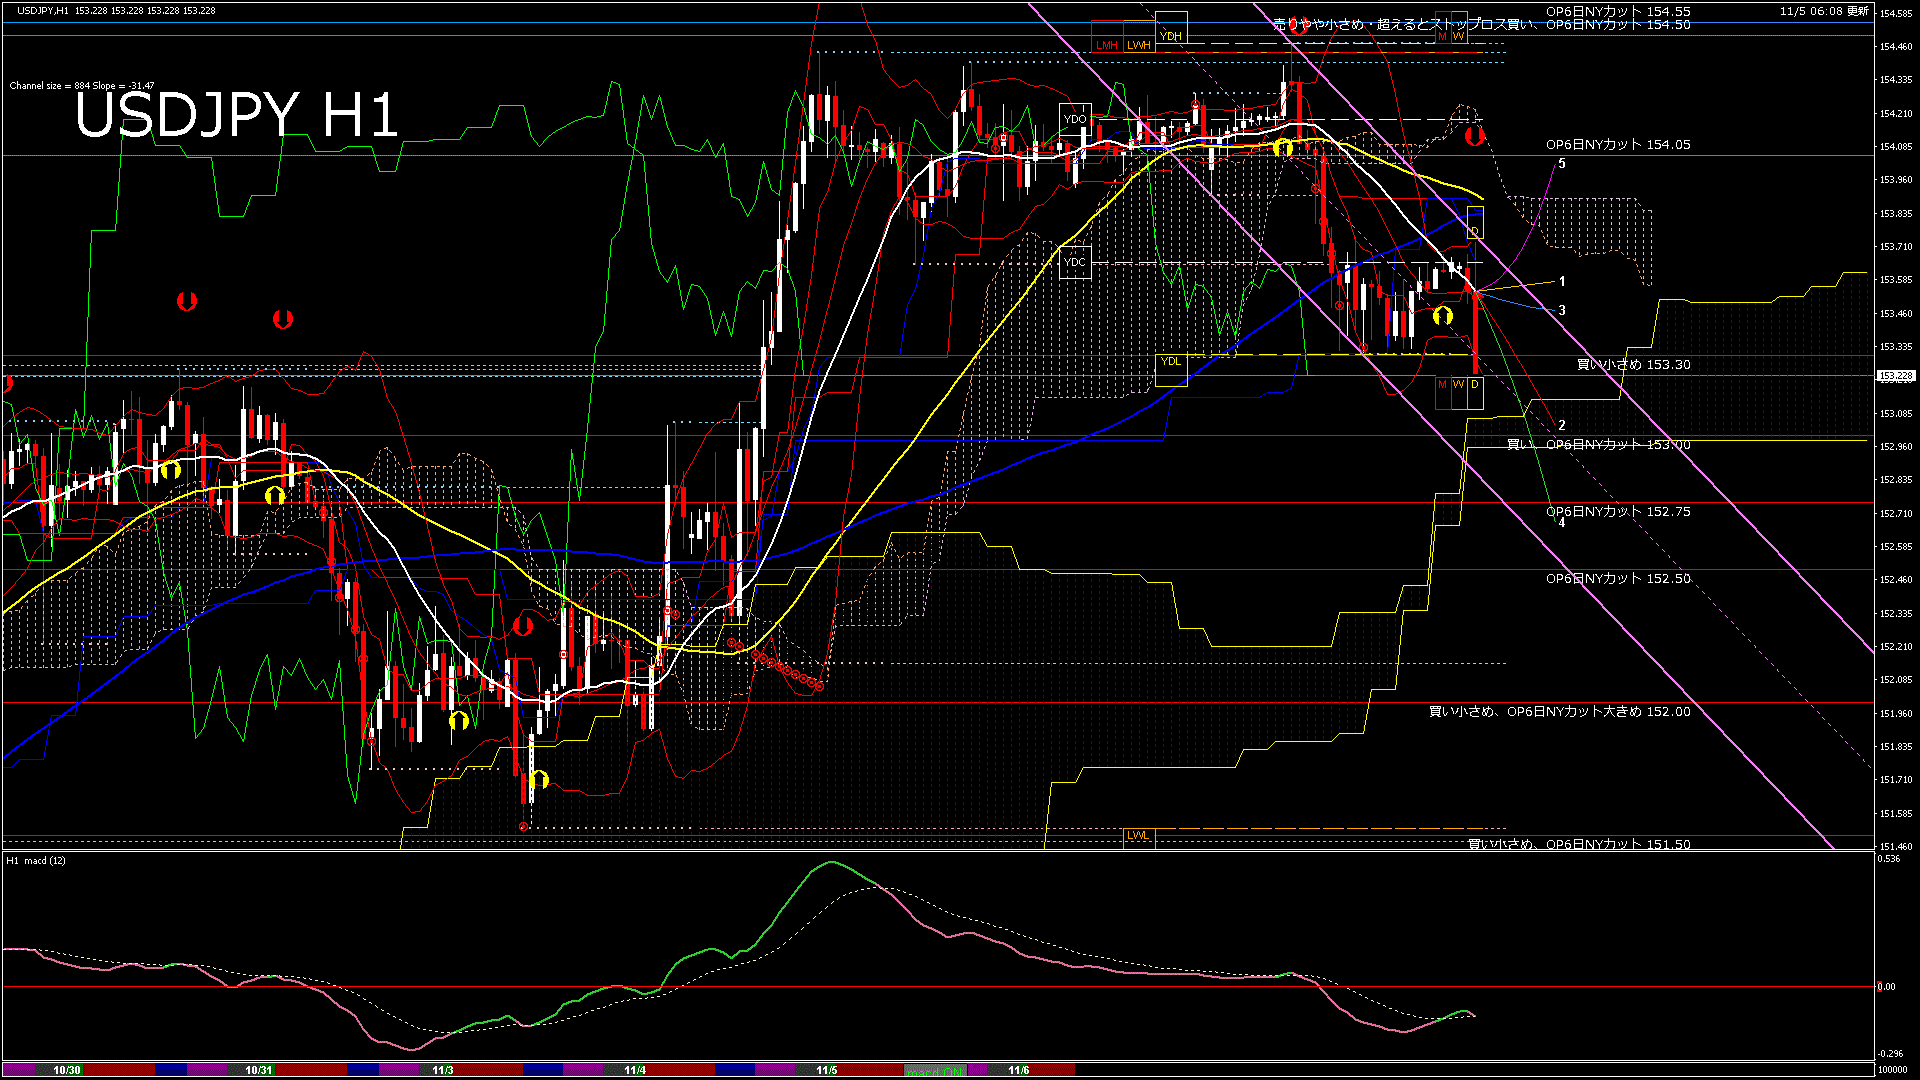Click the YDO yesterday-open label box
Viewport: 1920px width, 1080px height.
coord(1077,118)
